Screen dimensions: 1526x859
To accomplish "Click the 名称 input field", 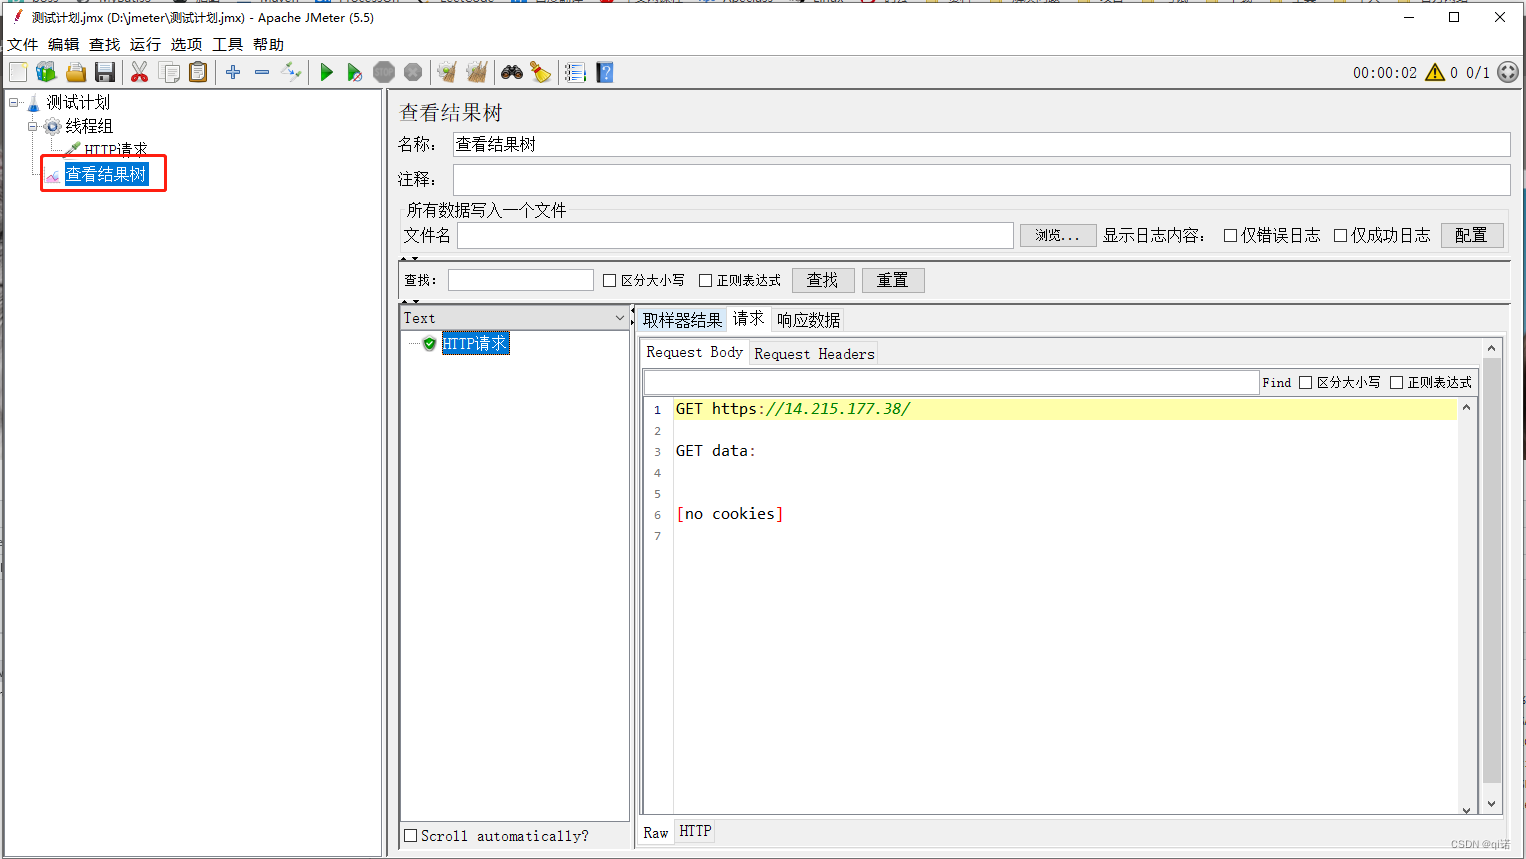I will pos(981,144).
